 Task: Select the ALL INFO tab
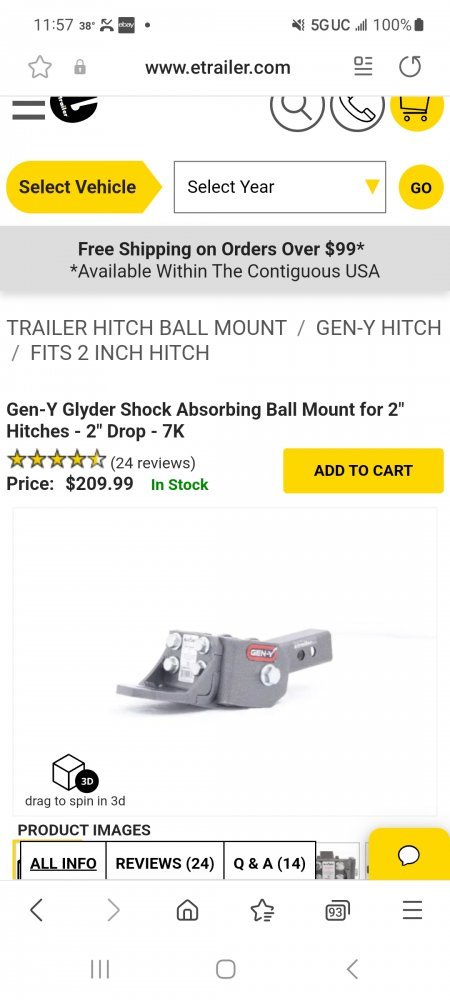coord(63,864)
